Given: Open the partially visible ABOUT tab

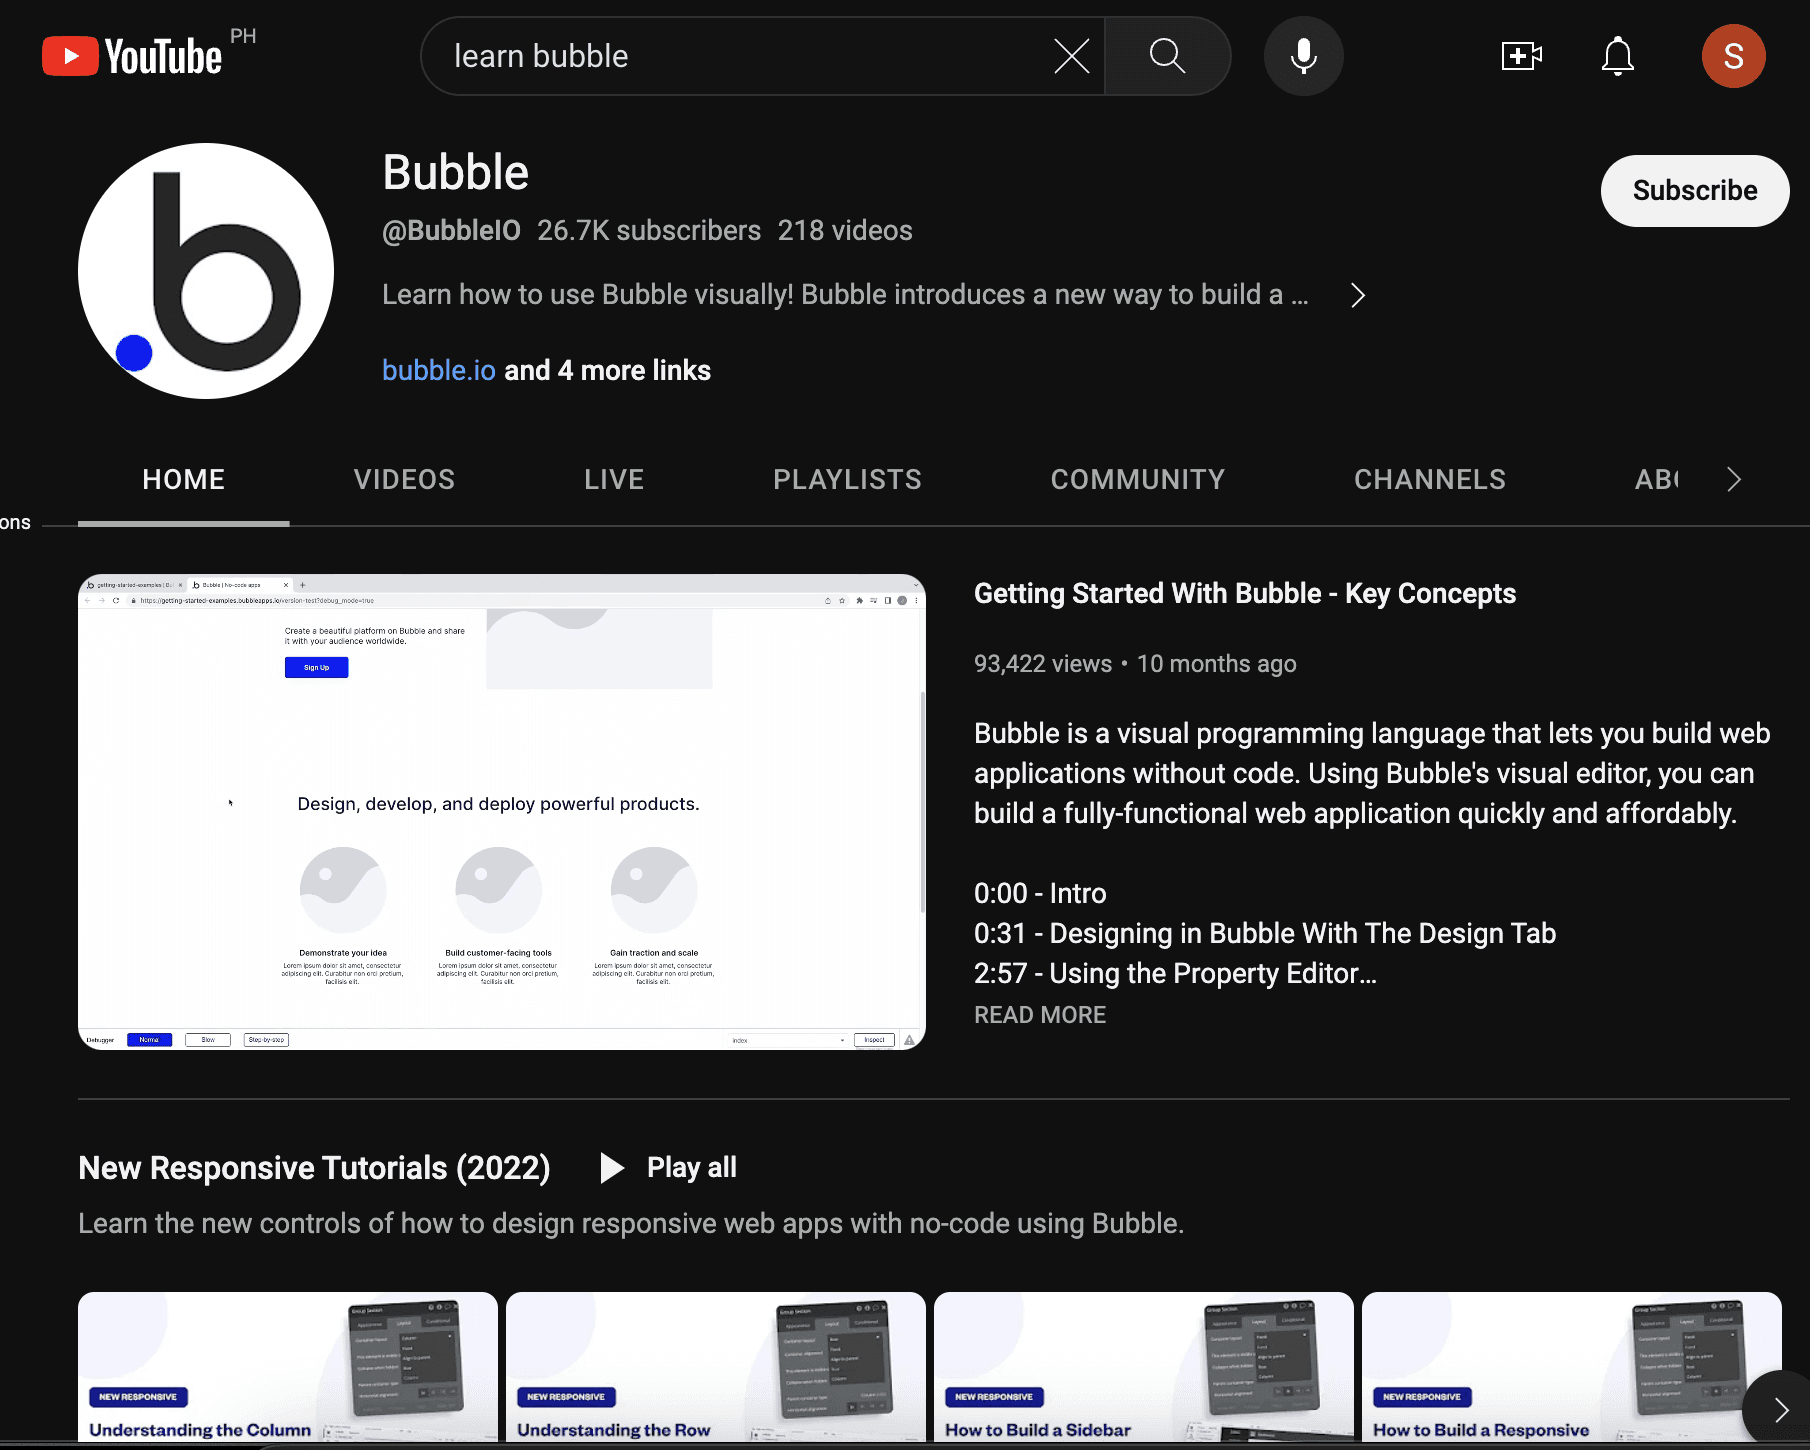Looking at the screenshot, I should pyautogui.click(x=1657, y=480).
